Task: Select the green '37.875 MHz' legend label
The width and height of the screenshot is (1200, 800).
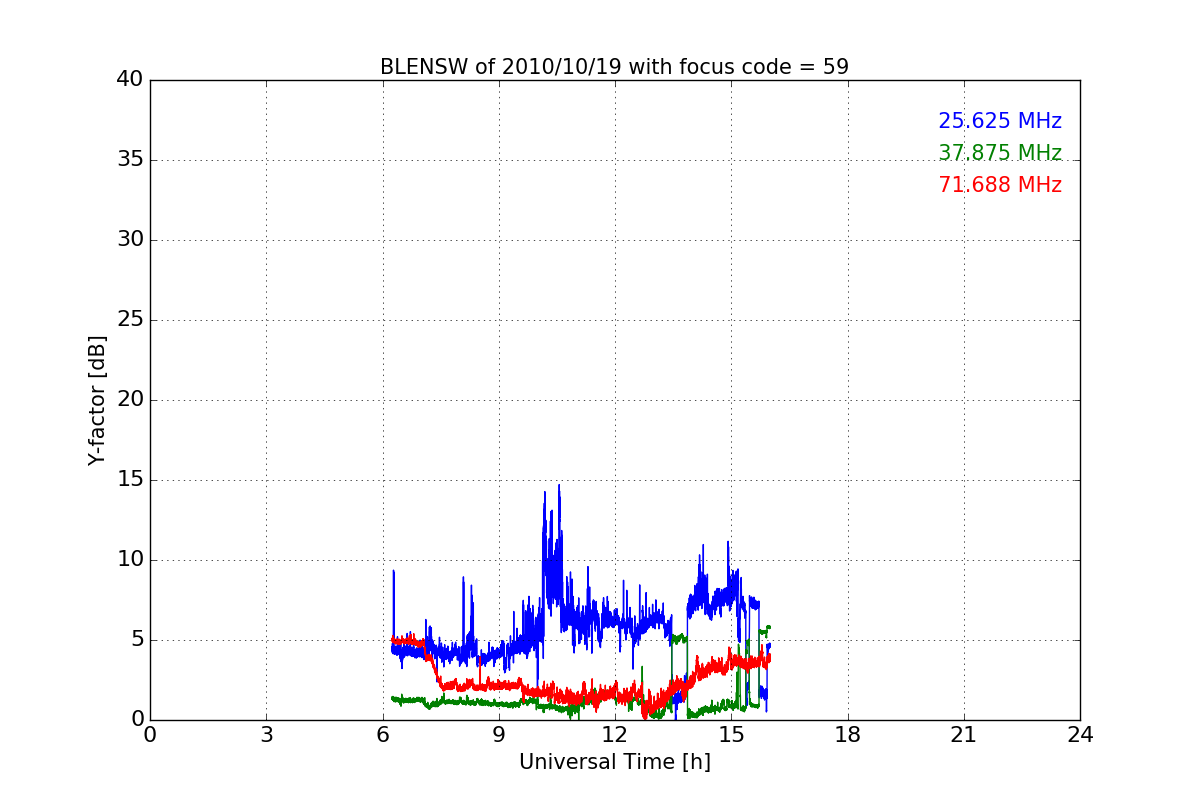Action: 1000,153
